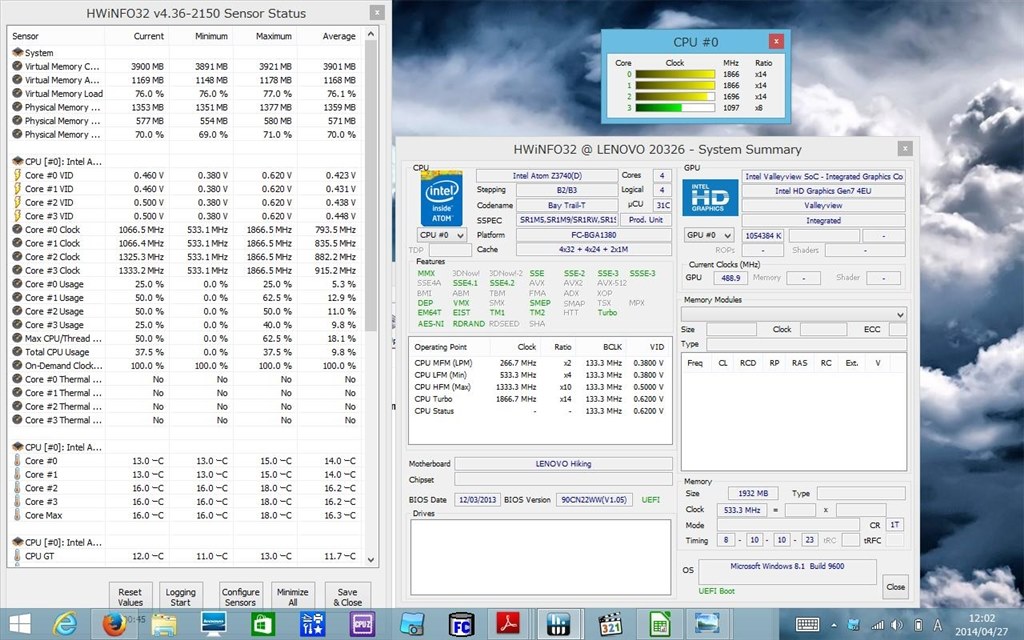The image size is (1024, 640).
Task: Open Media Player Classic taskbar icon
Action: (x=609, y=624)
